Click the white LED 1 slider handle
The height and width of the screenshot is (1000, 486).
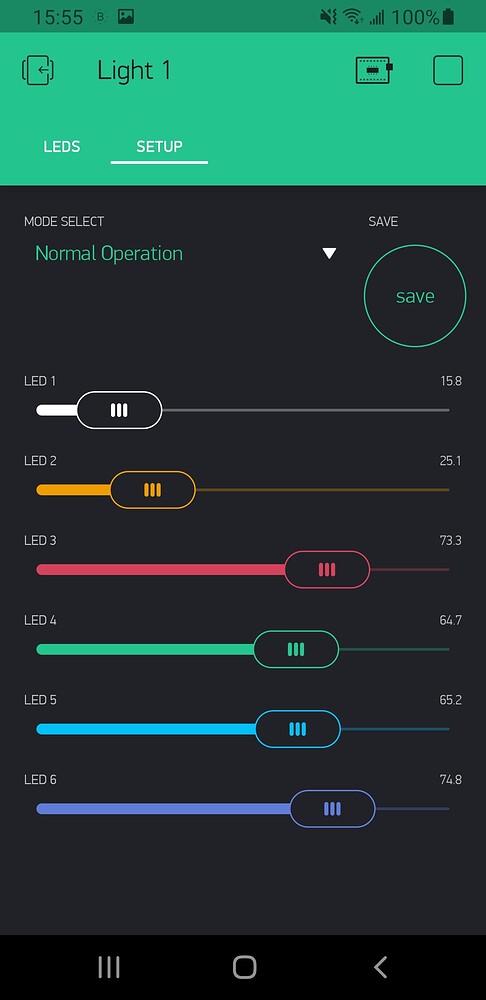119,410
